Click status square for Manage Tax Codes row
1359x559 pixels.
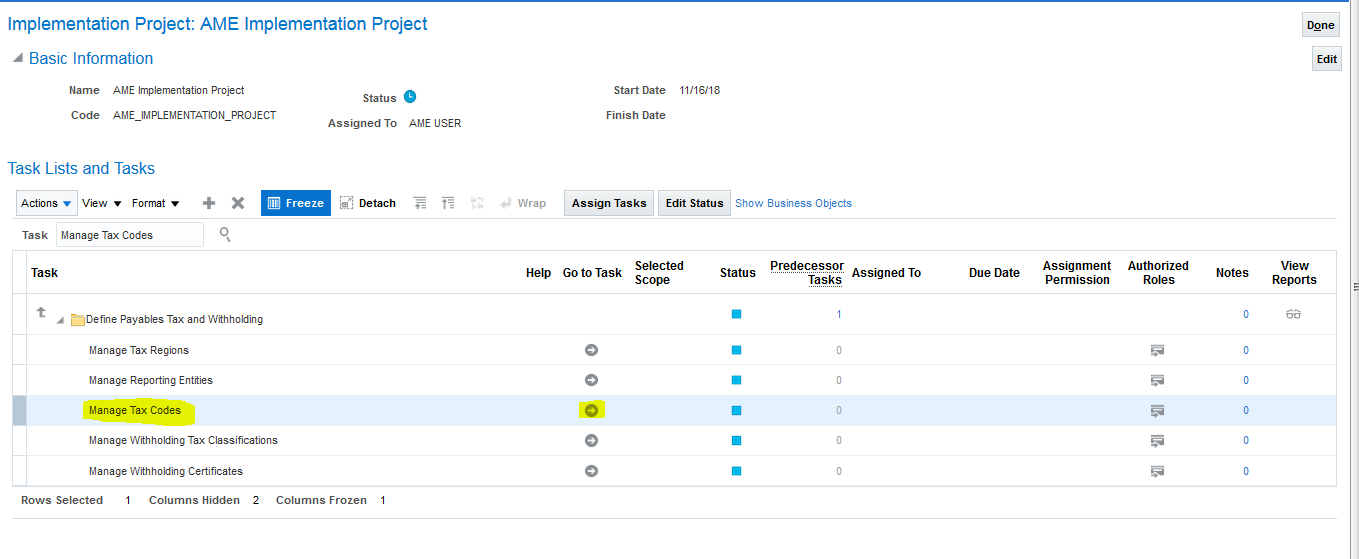pyautogui.click(x=737, y=410)
